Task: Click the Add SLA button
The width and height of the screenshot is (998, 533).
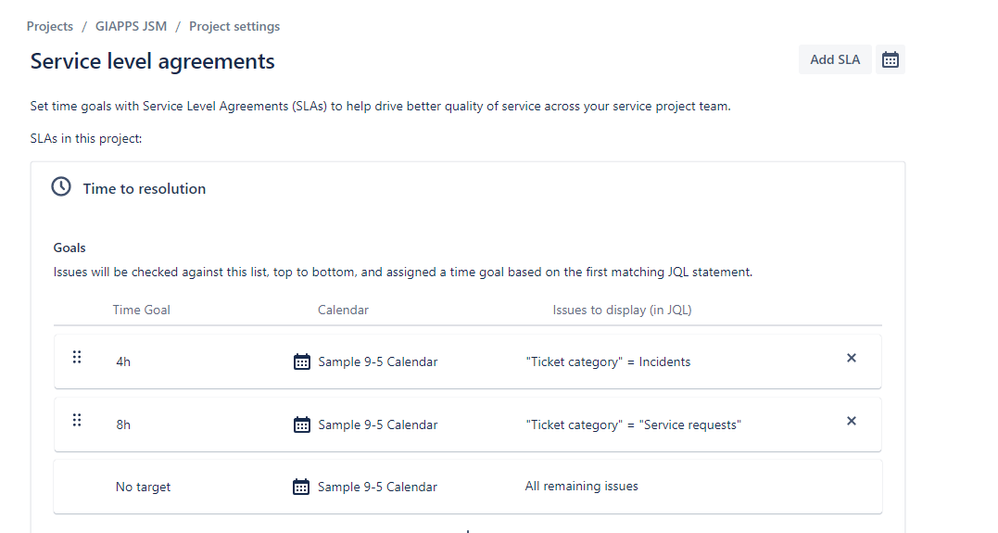Action: coord(834,60)
